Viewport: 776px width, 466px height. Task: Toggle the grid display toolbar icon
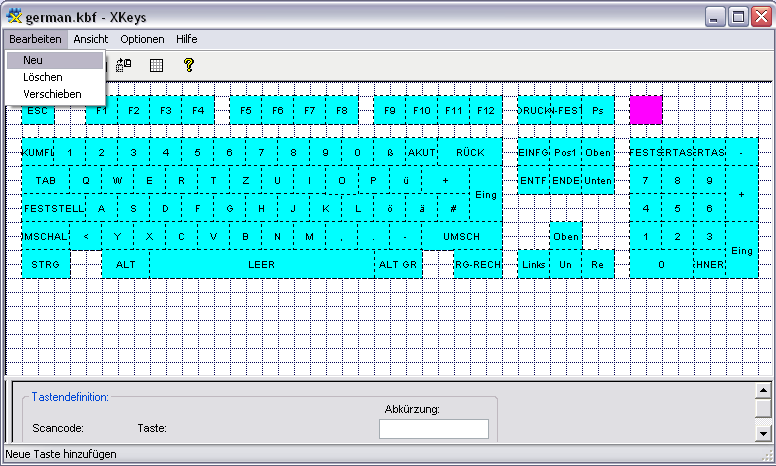[156, 65]
